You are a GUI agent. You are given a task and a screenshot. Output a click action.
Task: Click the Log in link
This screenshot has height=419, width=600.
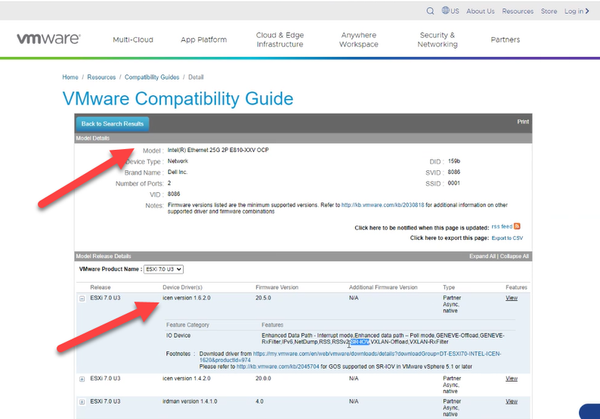coord(576,12)
